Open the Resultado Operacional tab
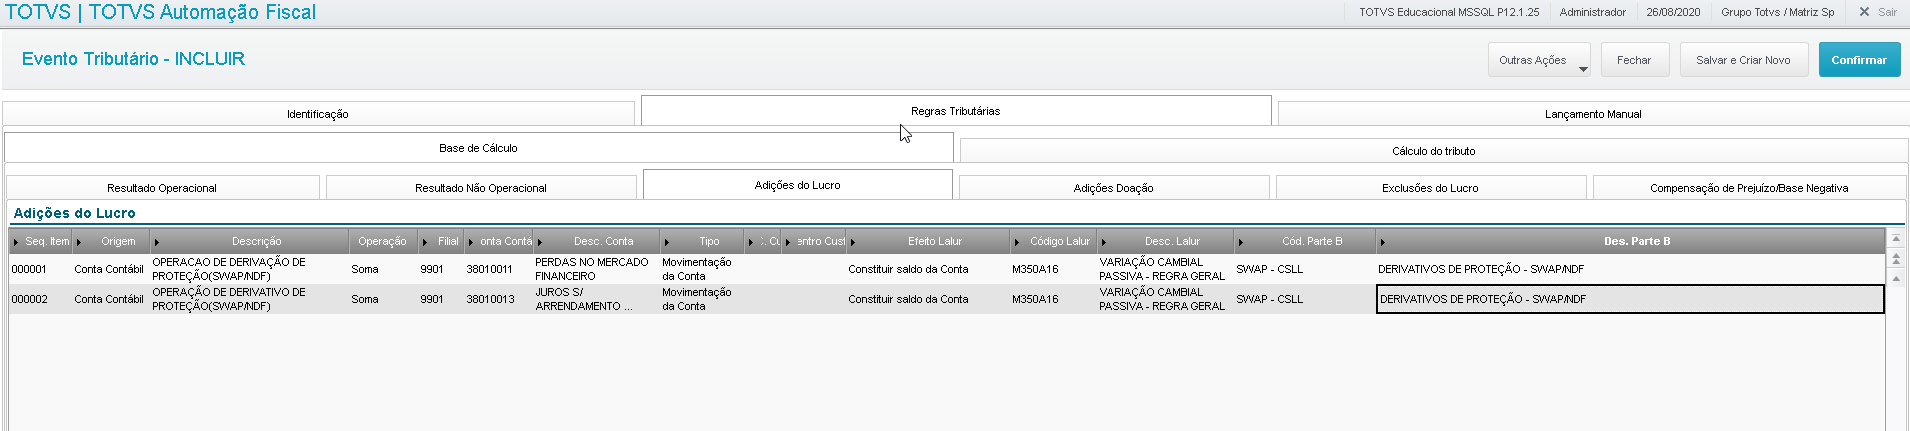The height and width of the screenshot is (431, 1910). point(162,188)
